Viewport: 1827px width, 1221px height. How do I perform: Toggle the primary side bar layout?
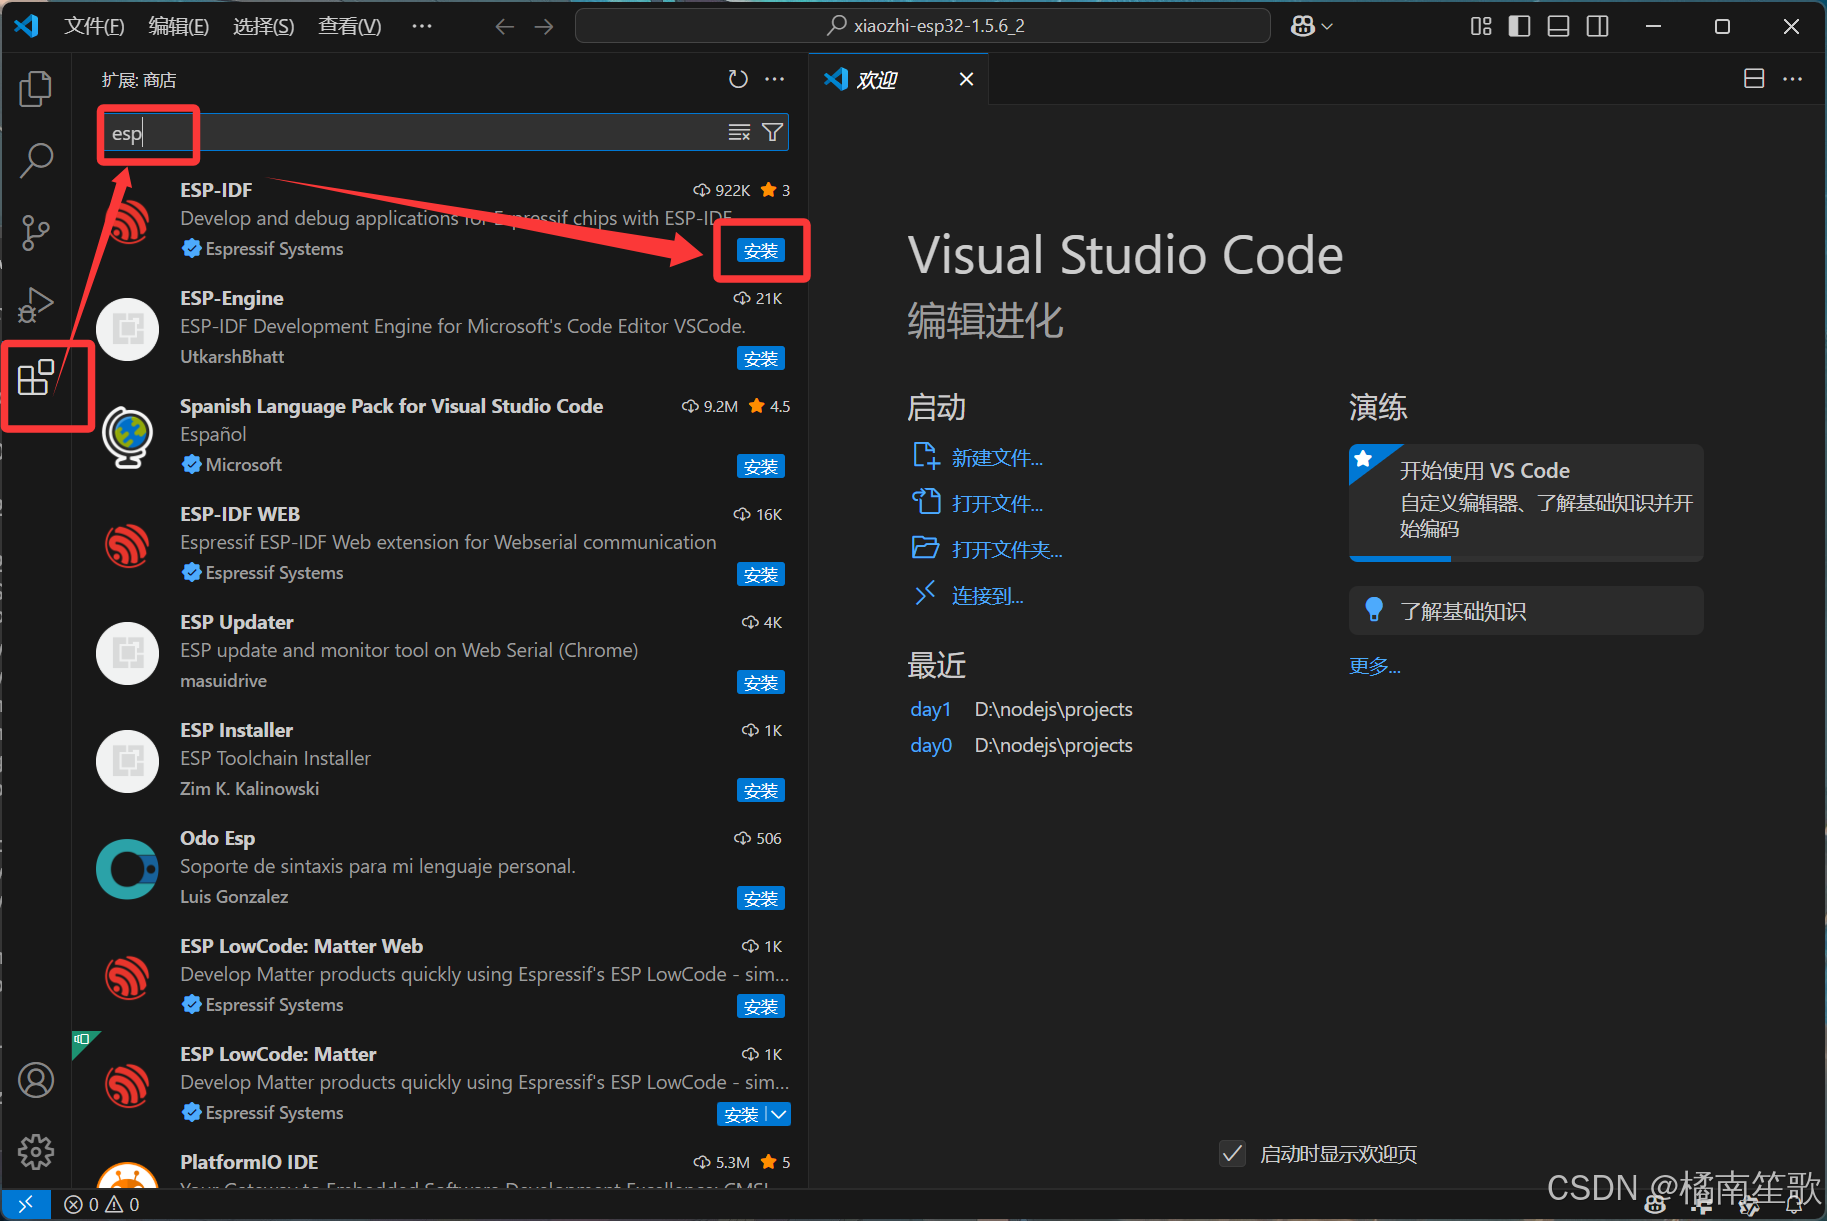(x=1519, y=26)
